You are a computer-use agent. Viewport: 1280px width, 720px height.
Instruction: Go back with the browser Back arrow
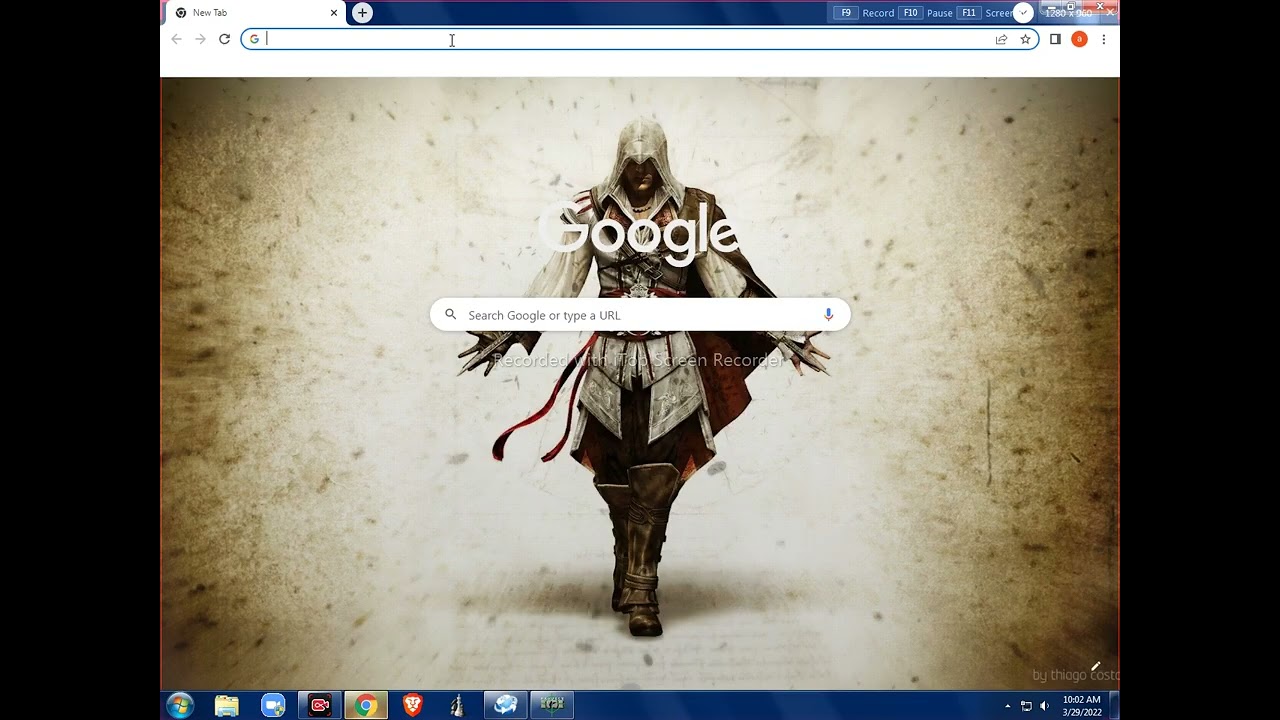pos(177,39)
